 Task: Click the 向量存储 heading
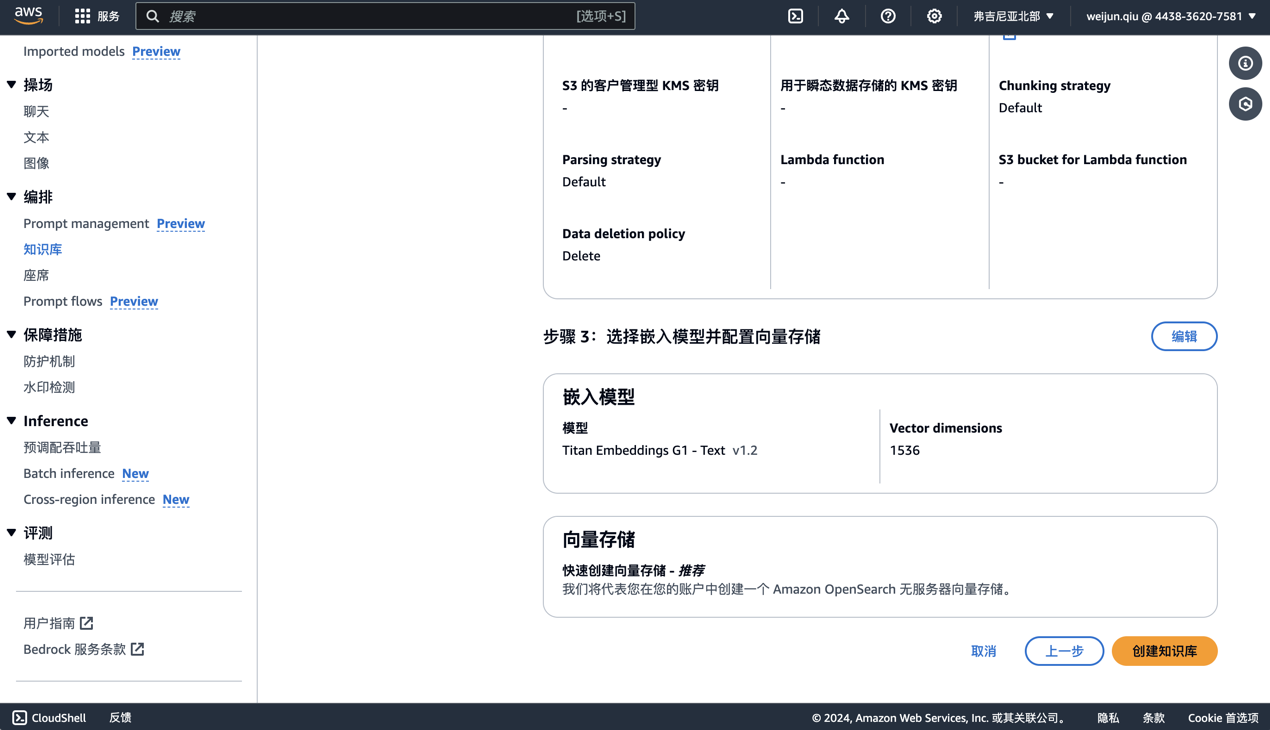point(599,539)
